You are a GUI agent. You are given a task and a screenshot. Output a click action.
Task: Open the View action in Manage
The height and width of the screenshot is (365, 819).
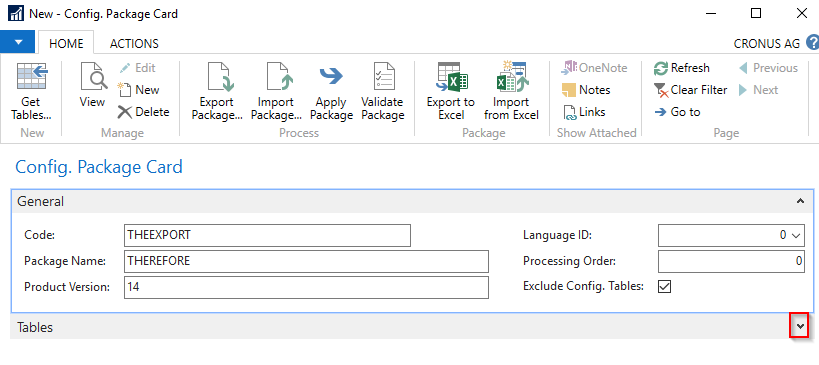point(92,85)
